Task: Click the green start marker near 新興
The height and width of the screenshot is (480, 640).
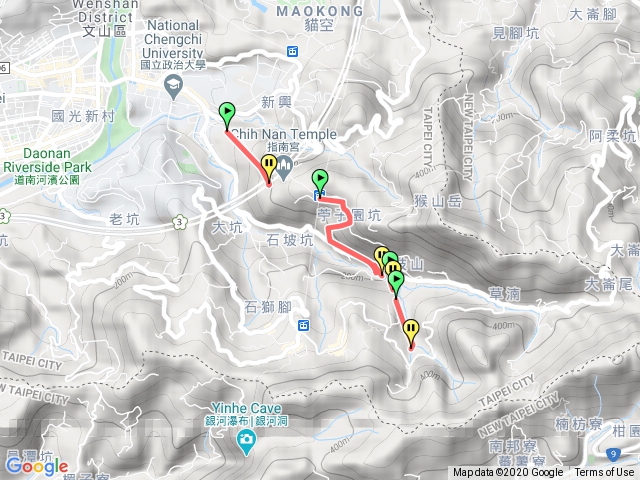Action: [227, 116]
